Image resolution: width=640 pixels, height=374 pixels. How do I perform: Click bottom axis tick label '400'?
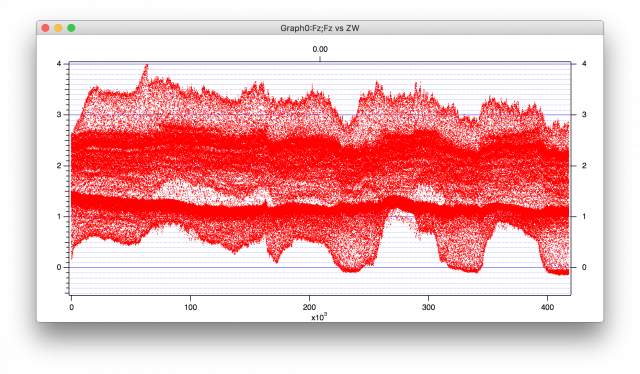(547, 307)
